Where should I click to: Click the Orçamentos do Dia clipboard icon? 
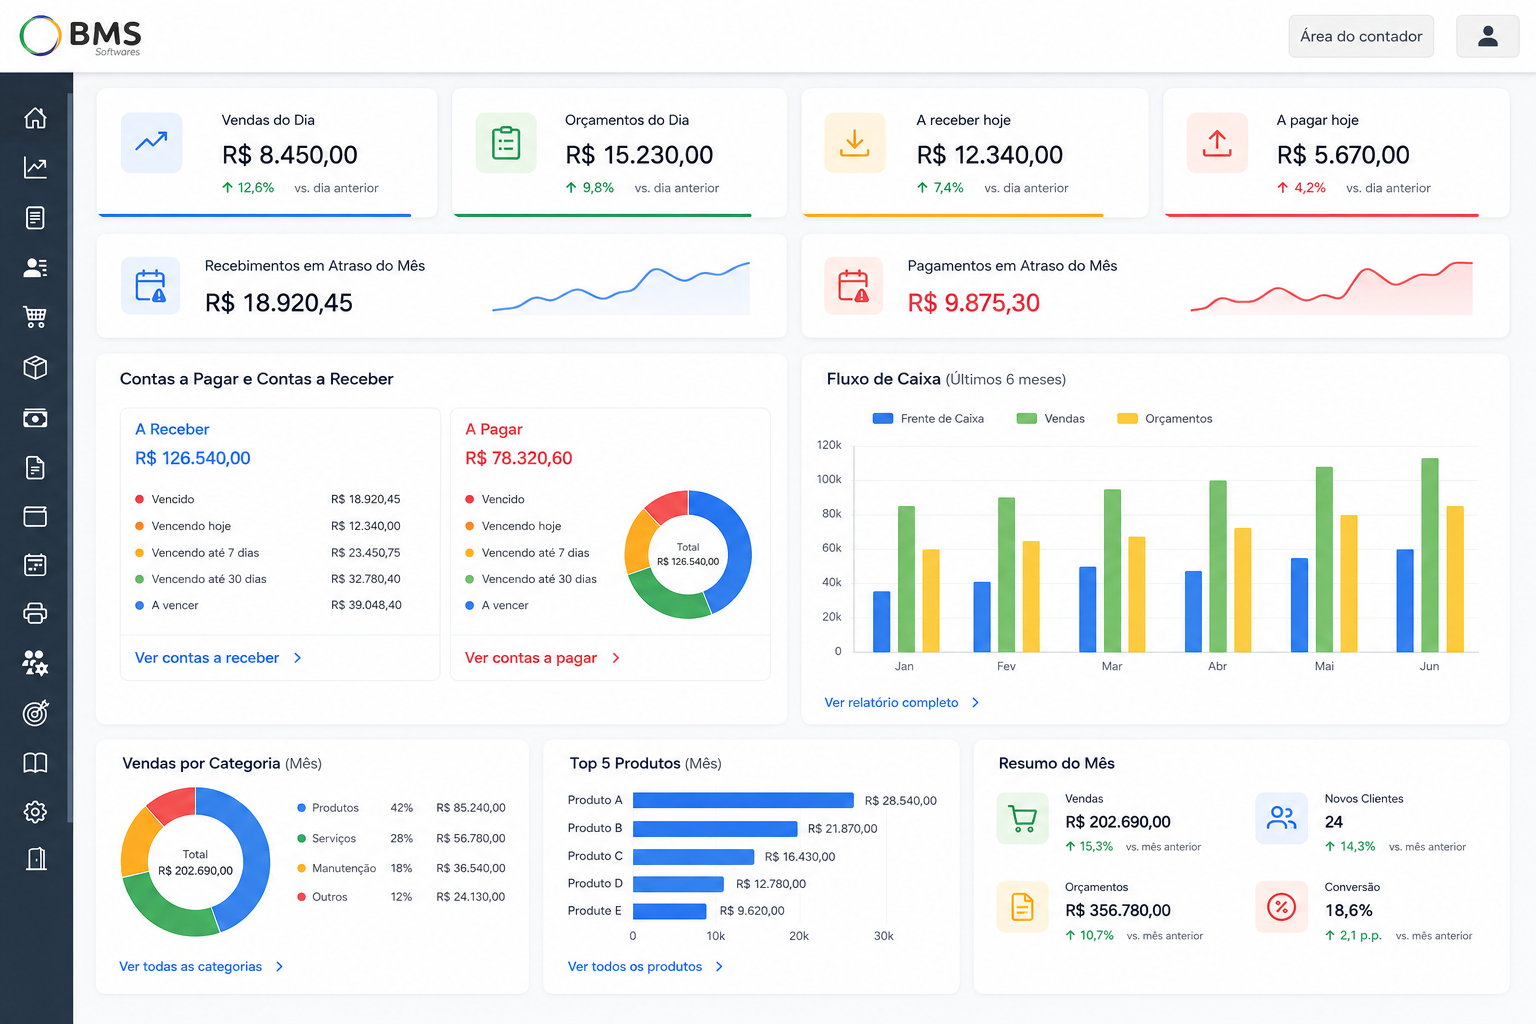(x=506, y=143)
